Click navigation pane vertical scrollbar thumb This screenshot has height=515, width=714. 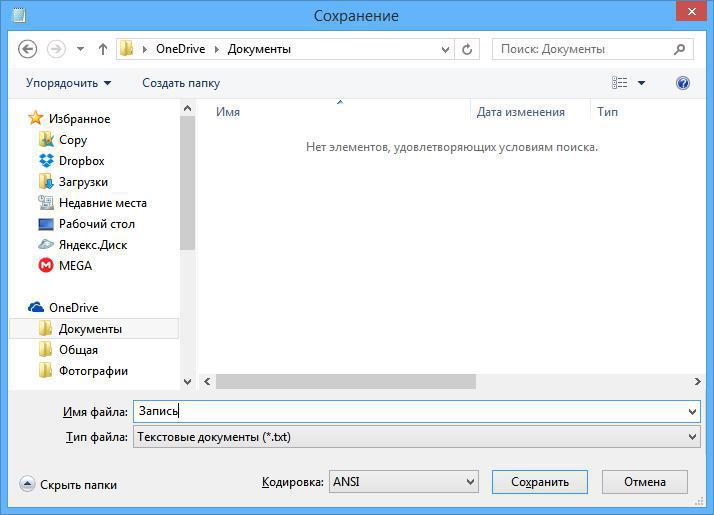click(x=187, y=183)
